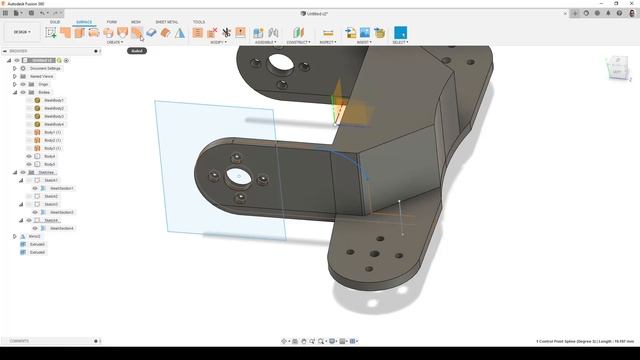Click the new design tab plus button
Viewport: 640px width, 360px height.
[x=575, y=13]
